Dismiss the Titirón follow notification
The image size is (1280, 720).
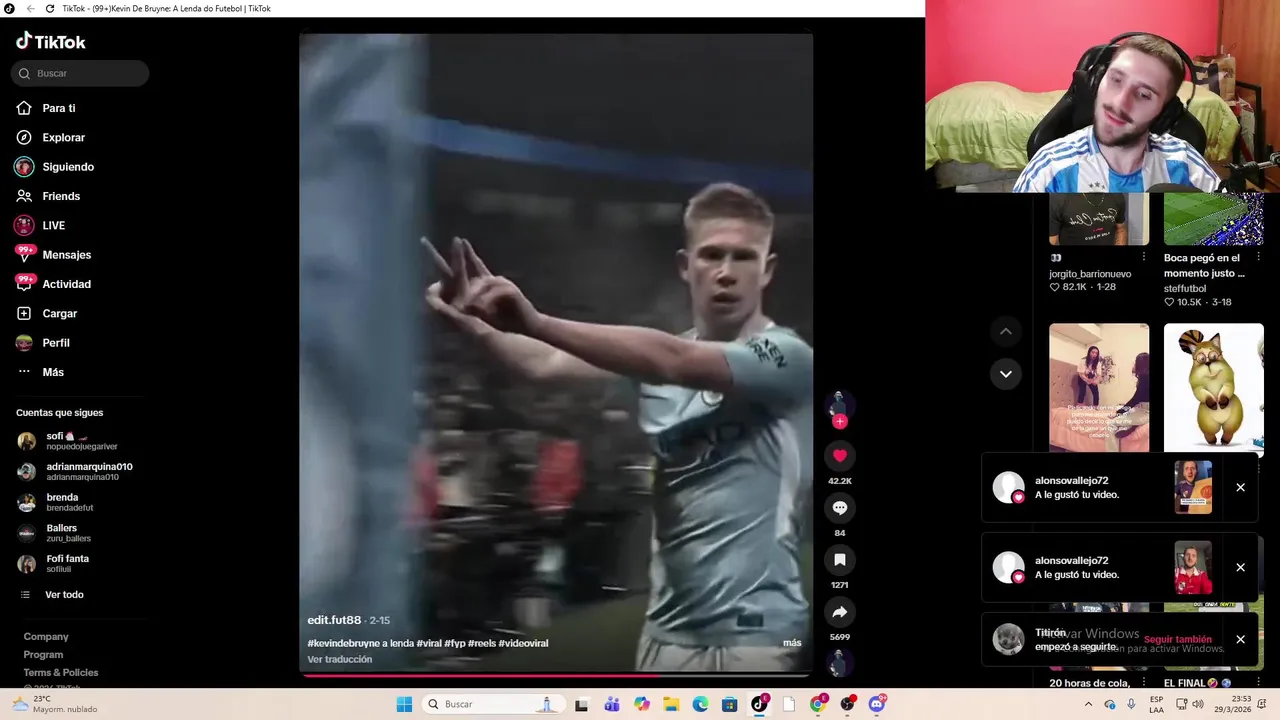(1240, 640)
